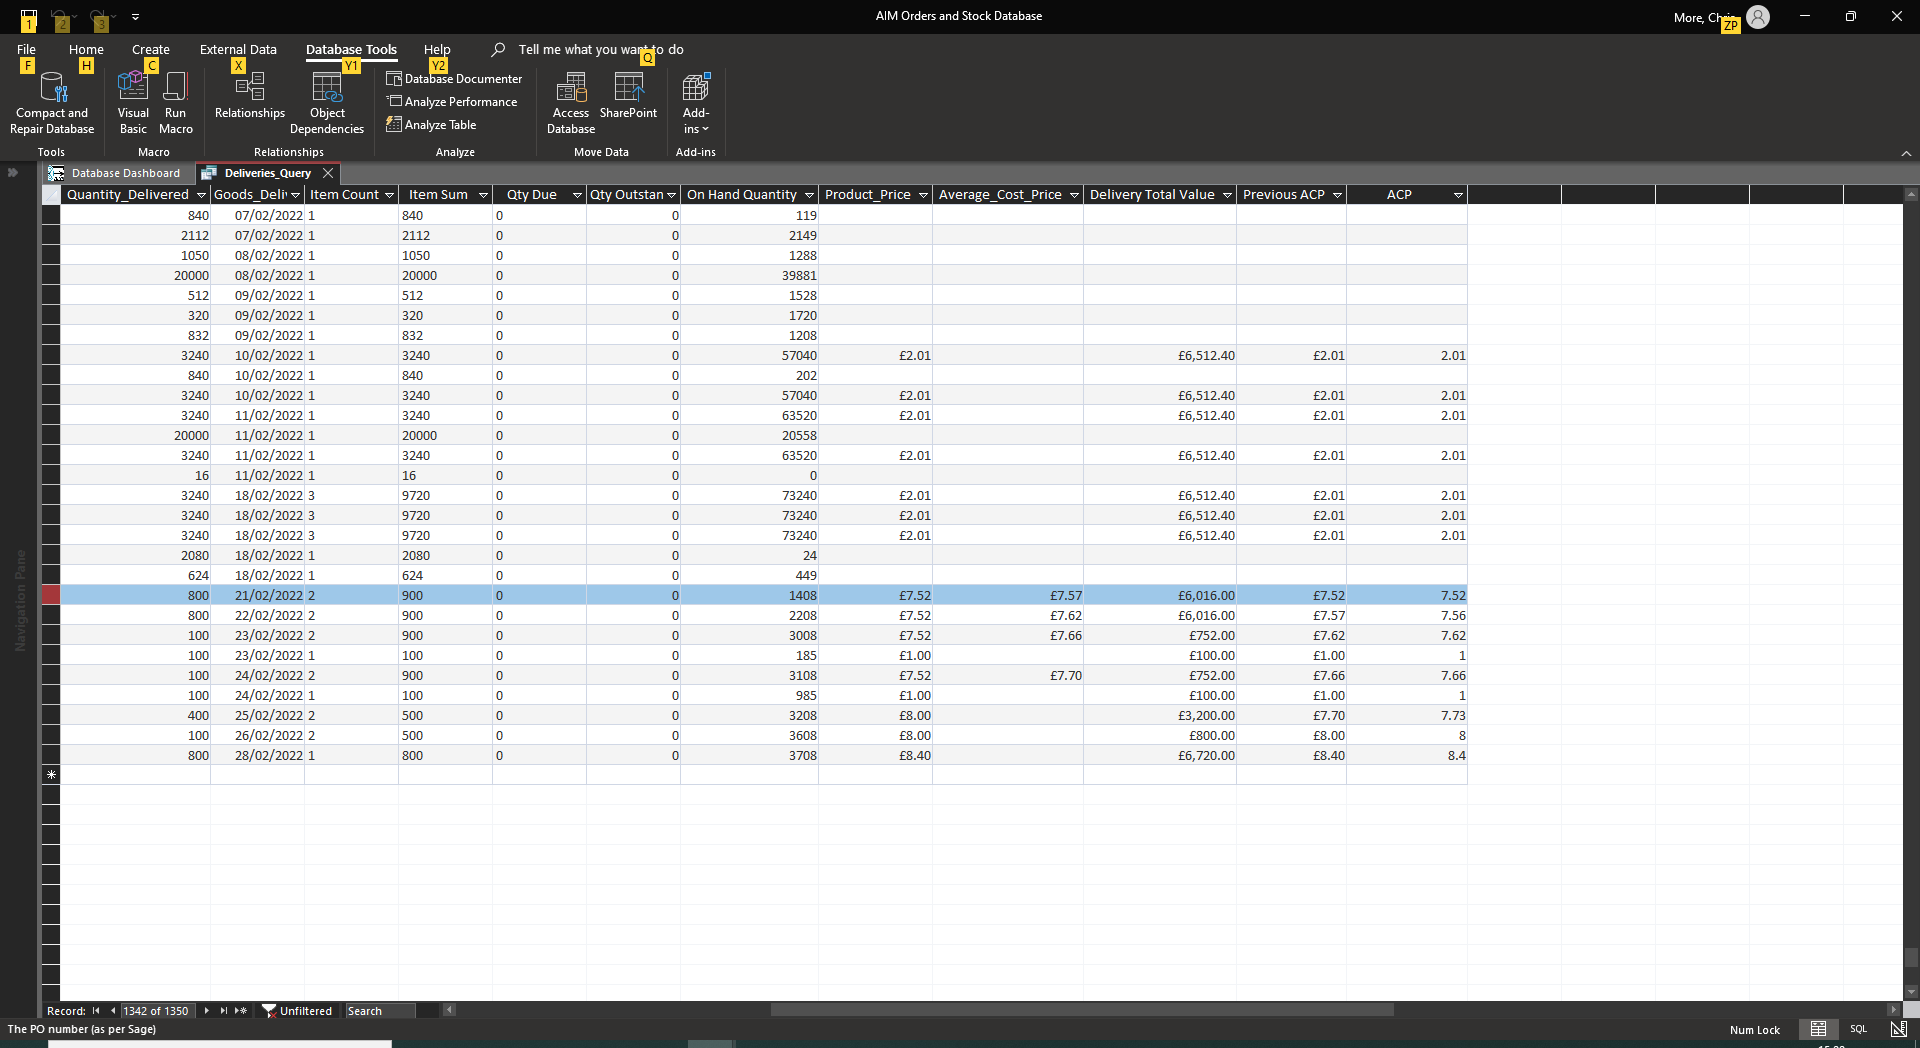Viewport: 1920px width, 1048px height.
Task: Select the Deliveries_Query tab
Action: 267,173
